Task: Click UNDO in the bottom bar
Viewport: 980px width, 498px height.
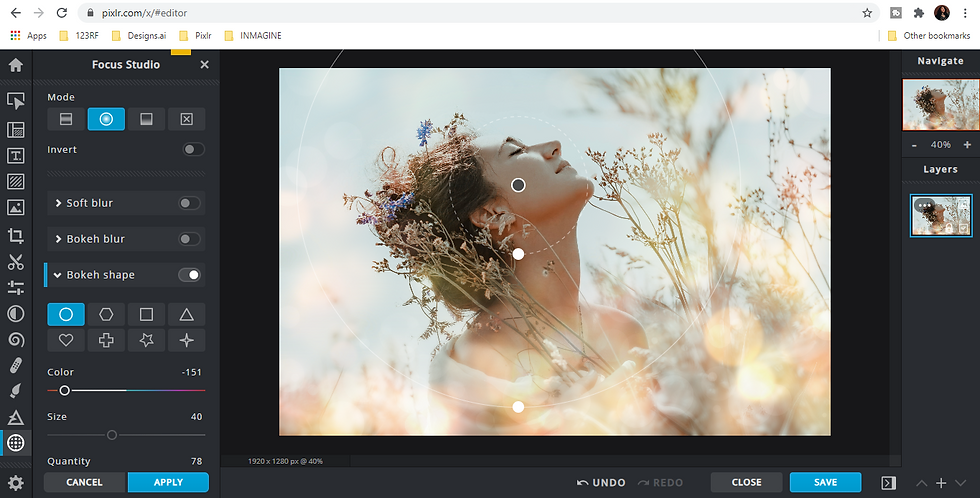Action: point(601,482)
